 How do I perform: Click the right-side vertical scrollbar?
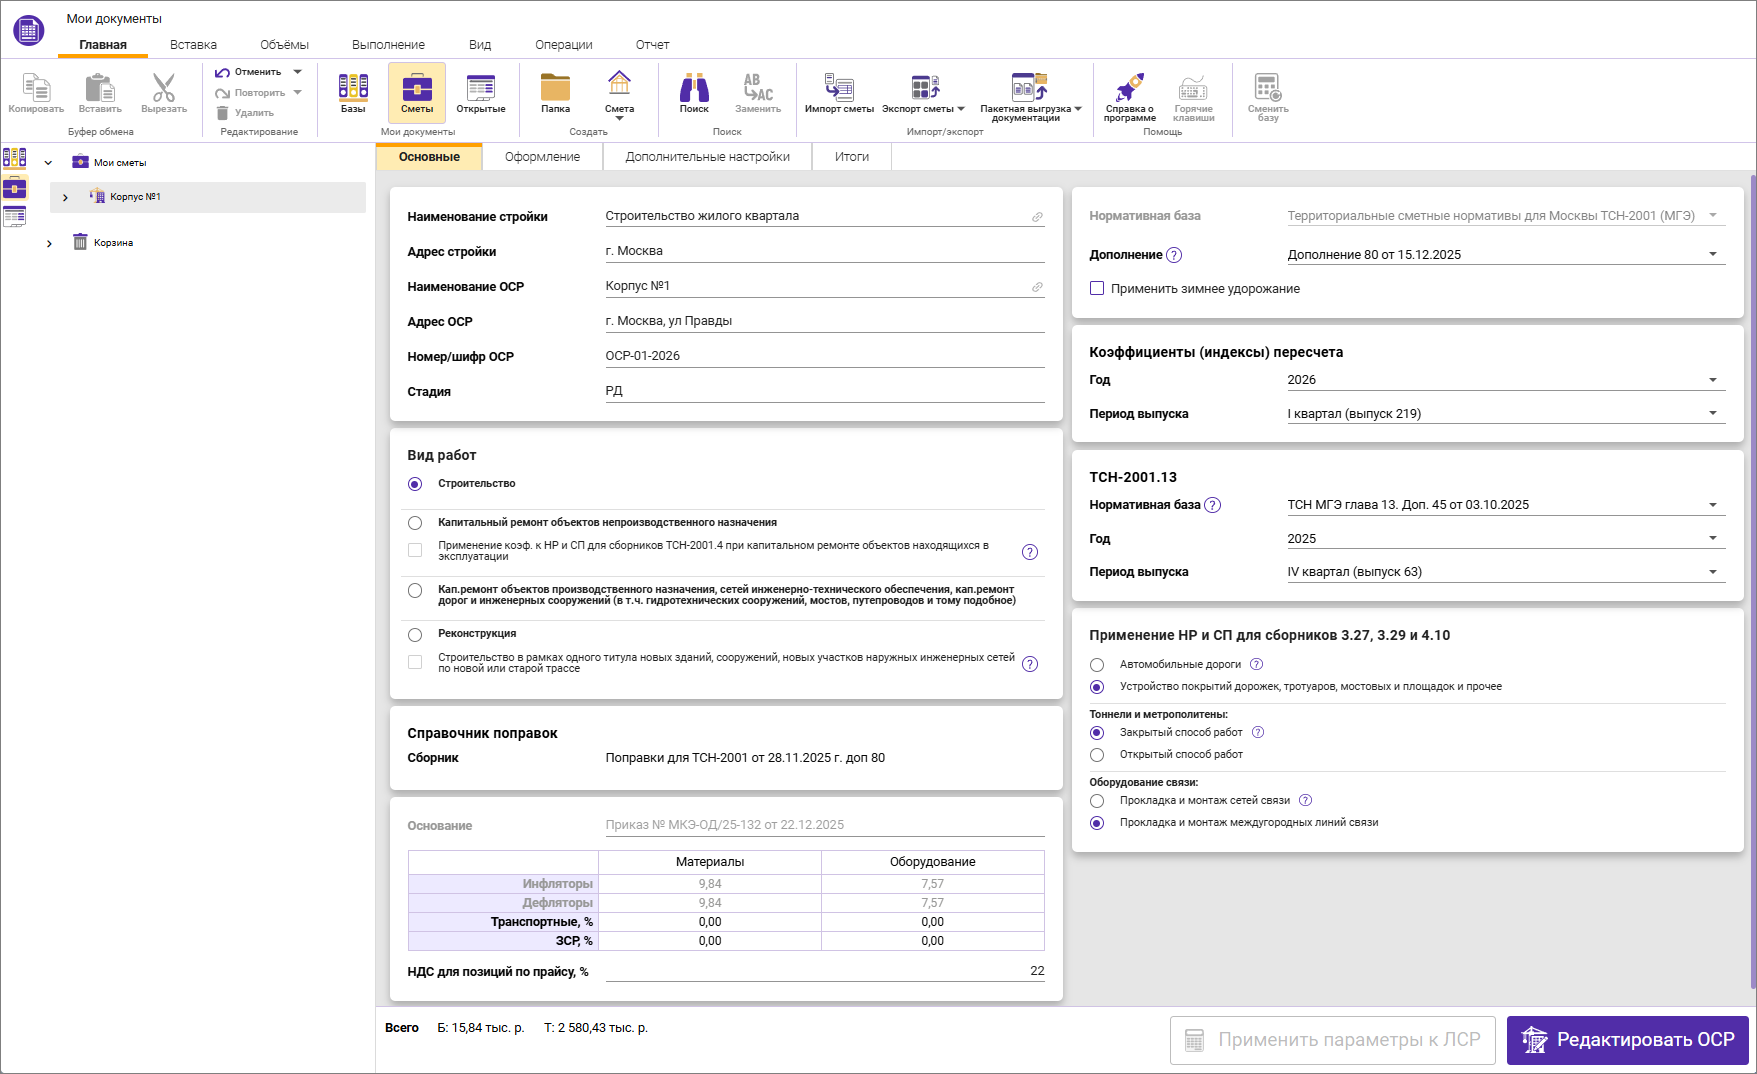click(1752, 580)
